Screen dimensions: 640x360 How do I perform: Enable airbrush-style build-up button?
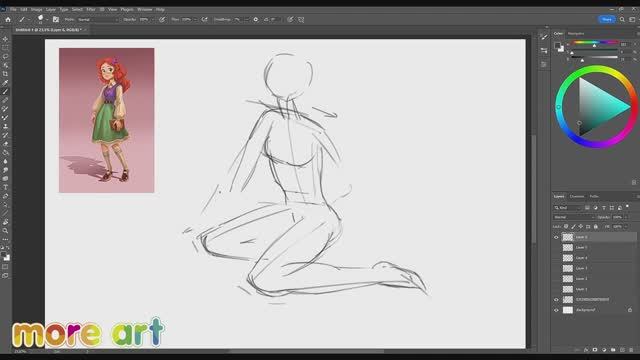(x=204, y=19)
